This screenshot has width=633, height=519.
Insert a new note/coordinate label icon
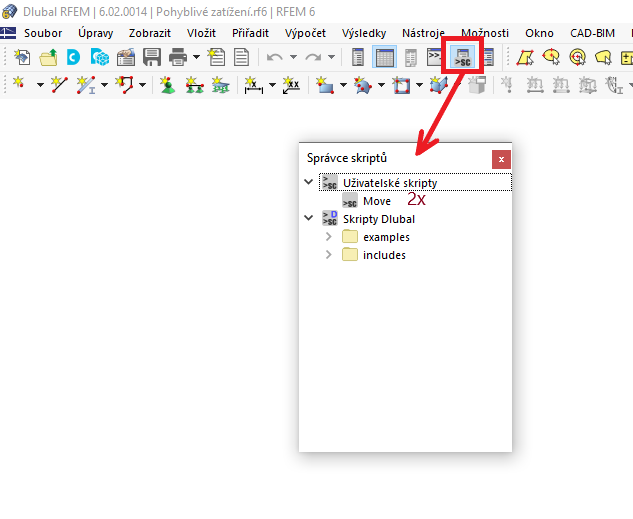291,85
